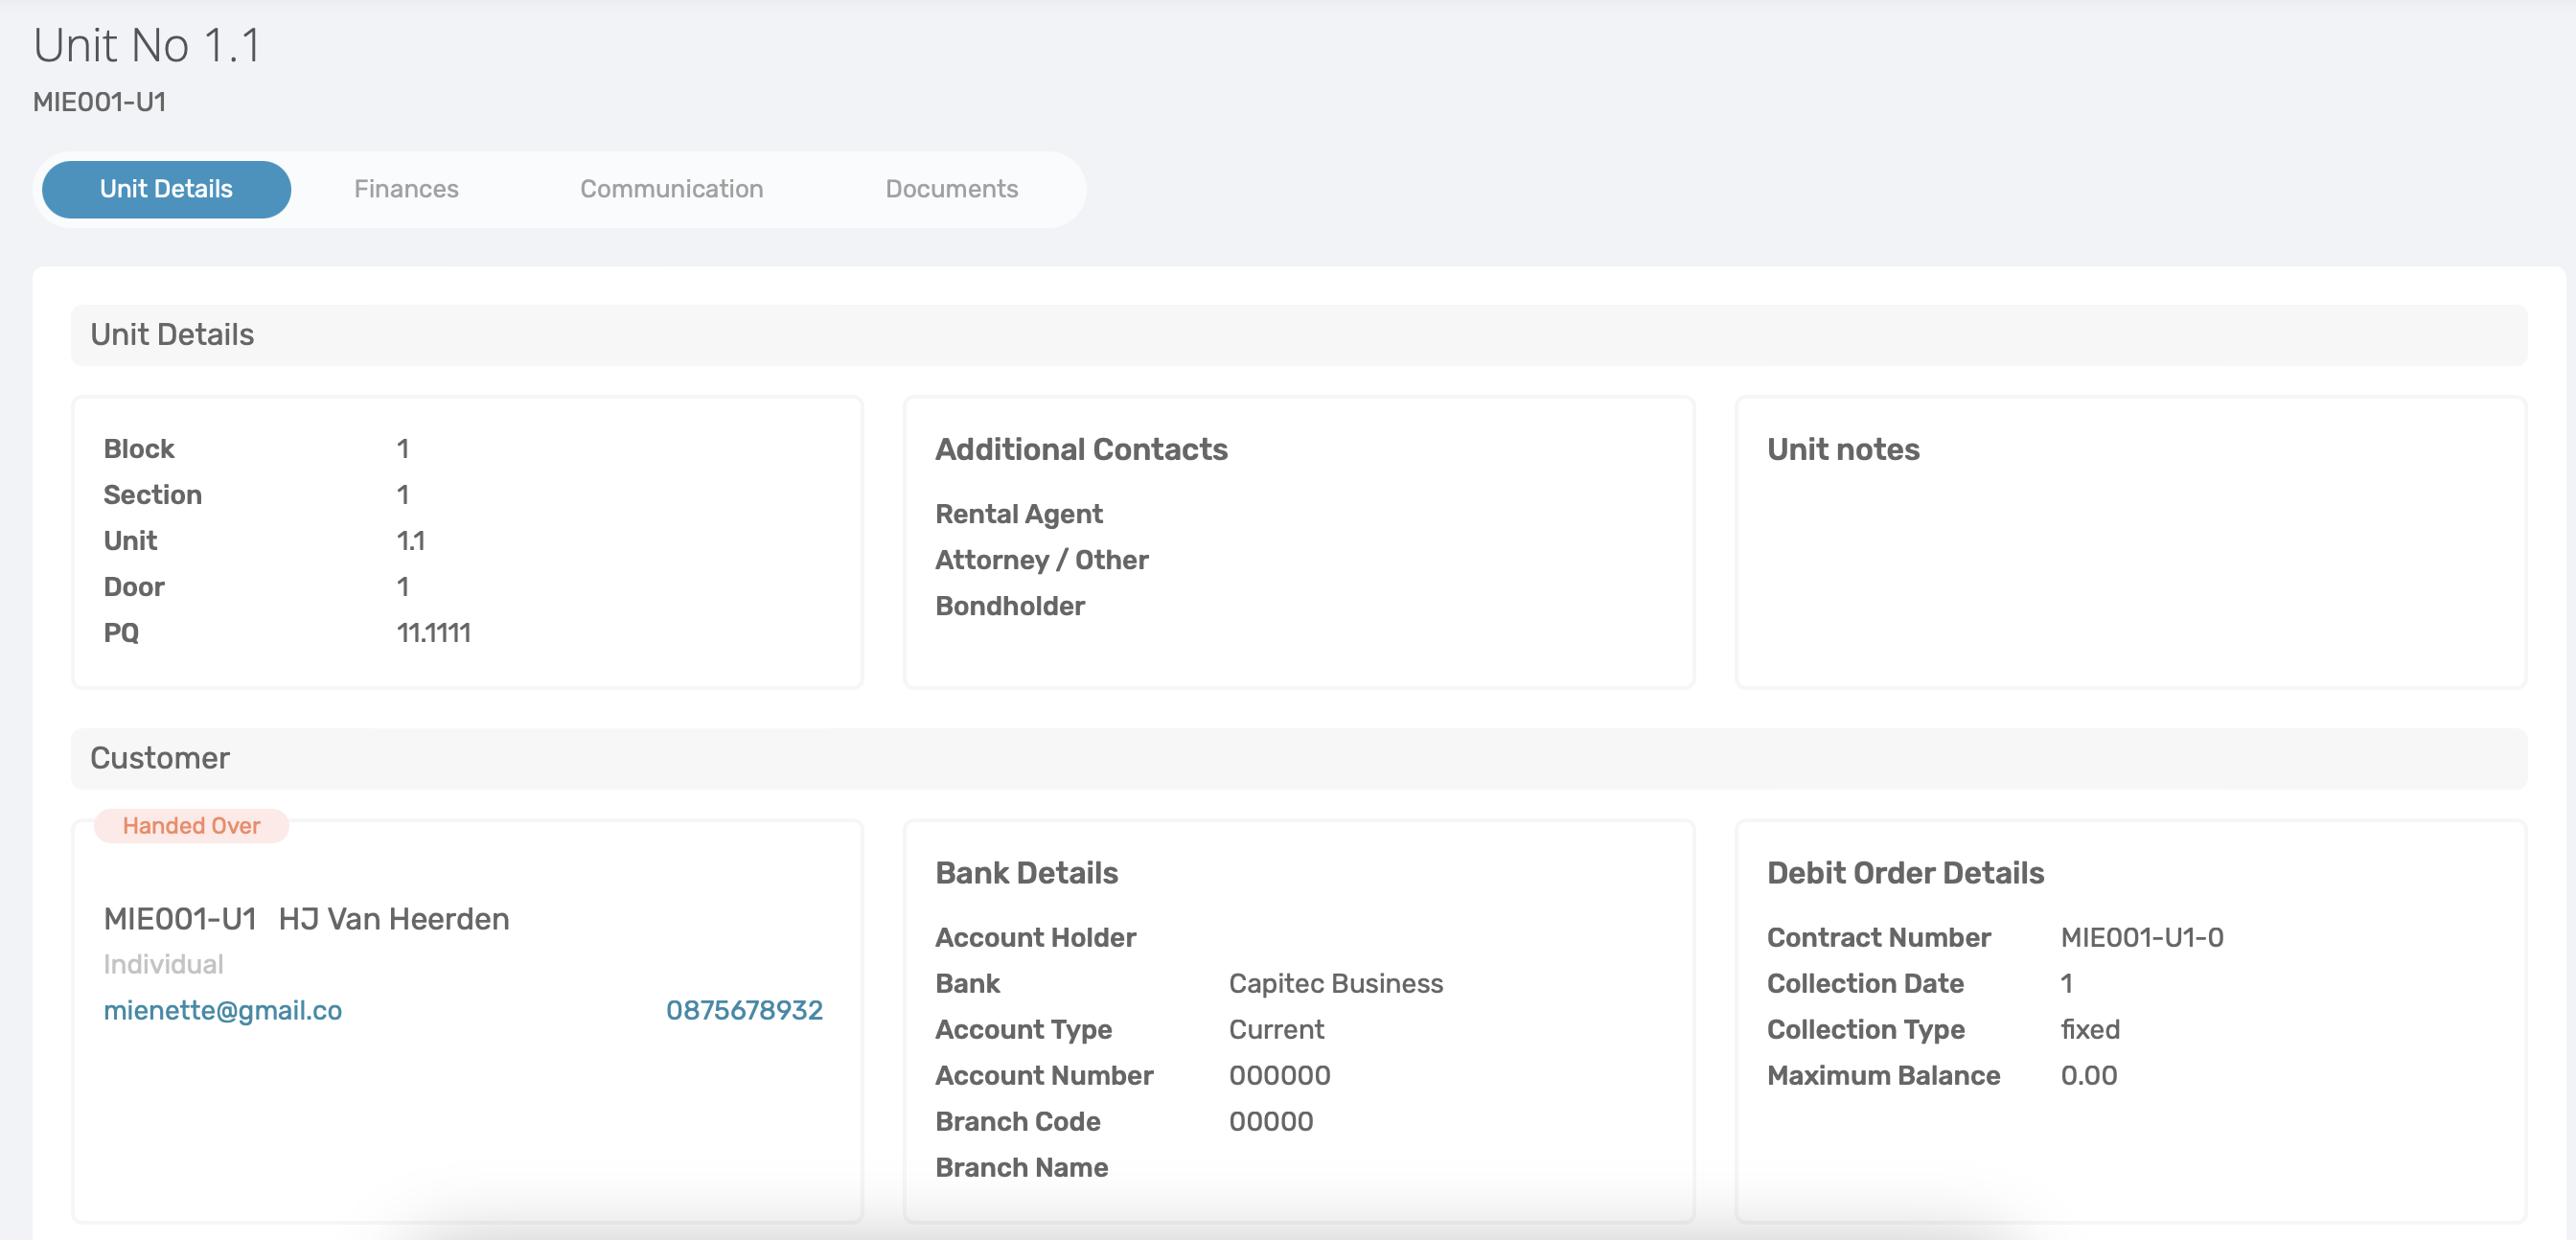Click the Additional Contacts card heading

pyautogui.click(x=1081, y=450)
